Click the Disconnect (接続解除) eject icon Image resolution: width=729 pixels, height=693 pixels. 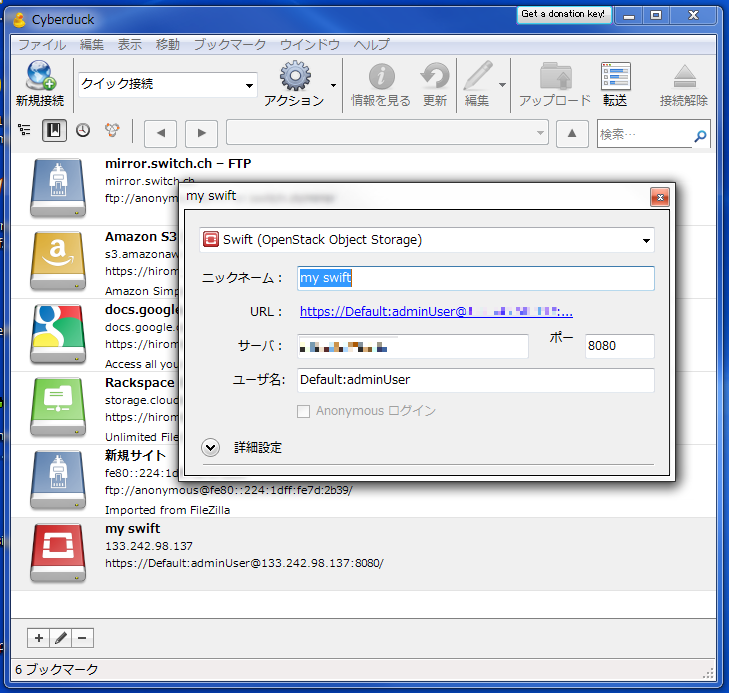[x=684, y=77]
